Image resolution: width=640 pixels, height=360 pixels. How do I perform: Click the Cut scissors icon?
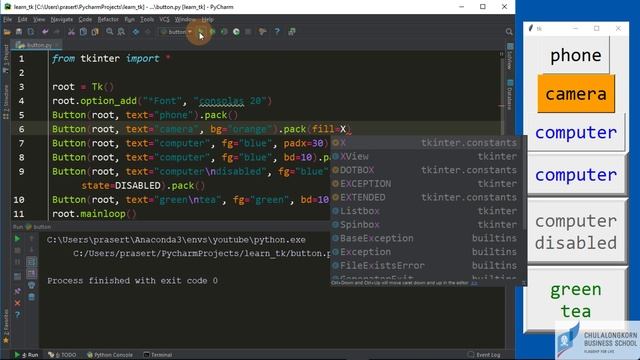click(x=71, y=32)
